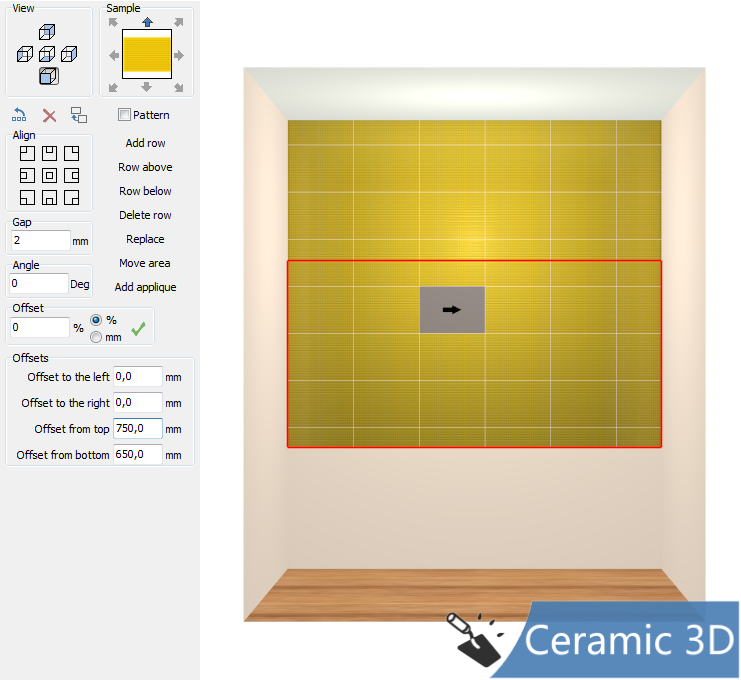Click the Offset from top field

click(138, 429)
